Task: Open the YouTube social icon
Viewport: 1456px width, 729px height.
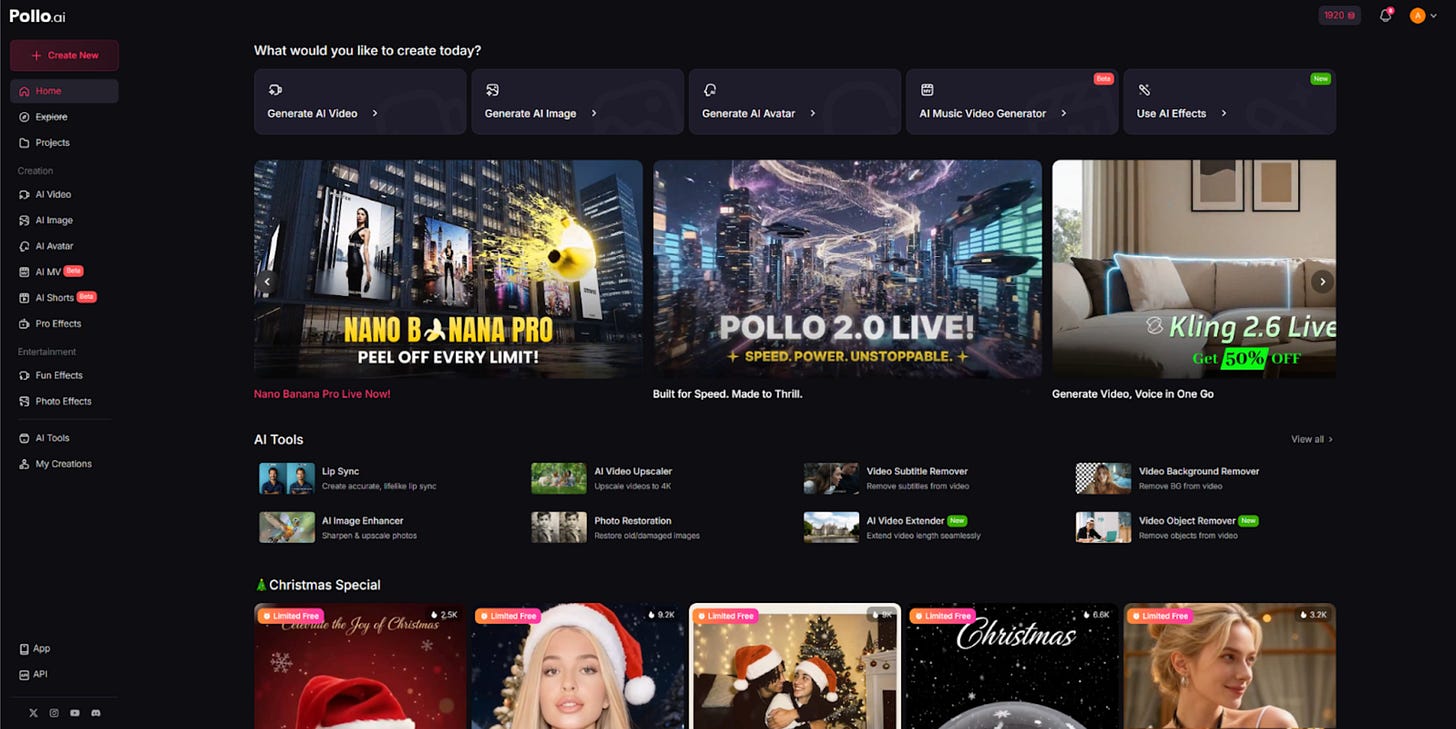Action: coord(75,713)
